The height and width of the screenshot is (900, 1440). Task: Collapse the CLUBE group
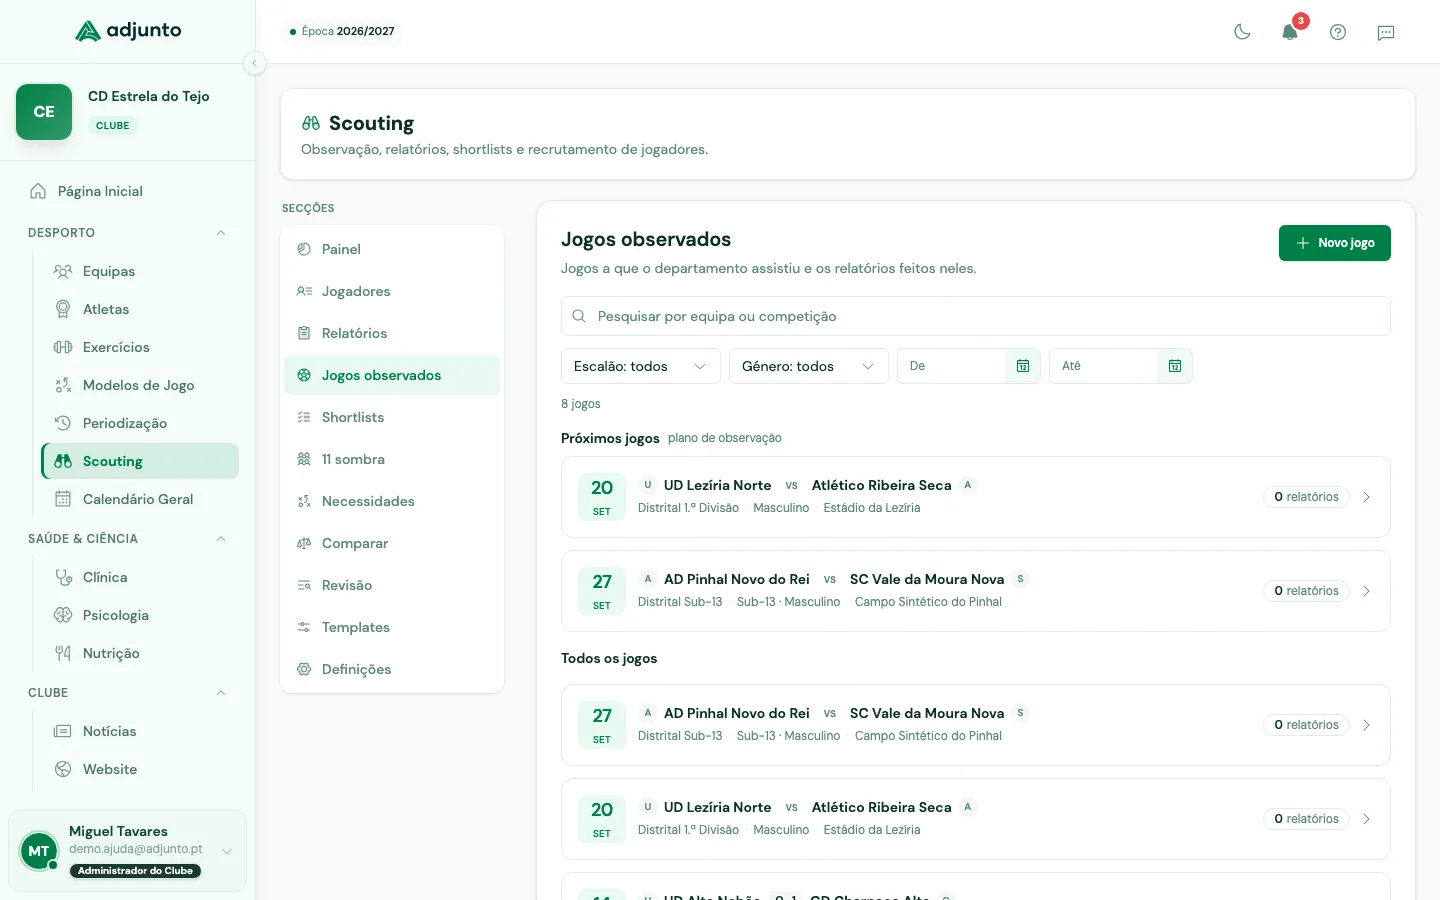pos(128,693)
